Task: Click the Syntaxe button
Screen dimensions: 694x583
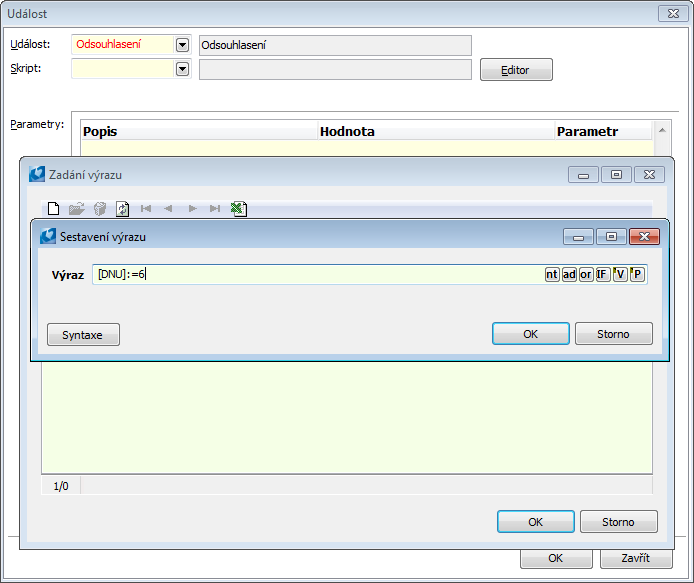Action: 83,335
